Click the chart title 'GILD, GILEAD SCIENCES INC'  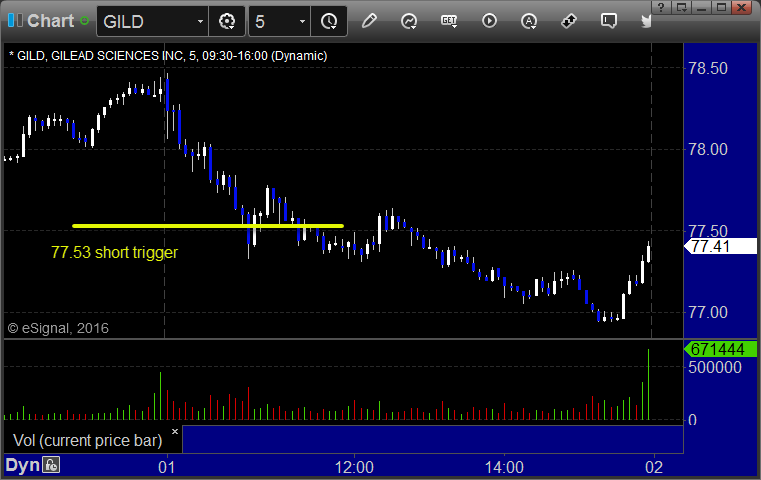tap(99, 56)
